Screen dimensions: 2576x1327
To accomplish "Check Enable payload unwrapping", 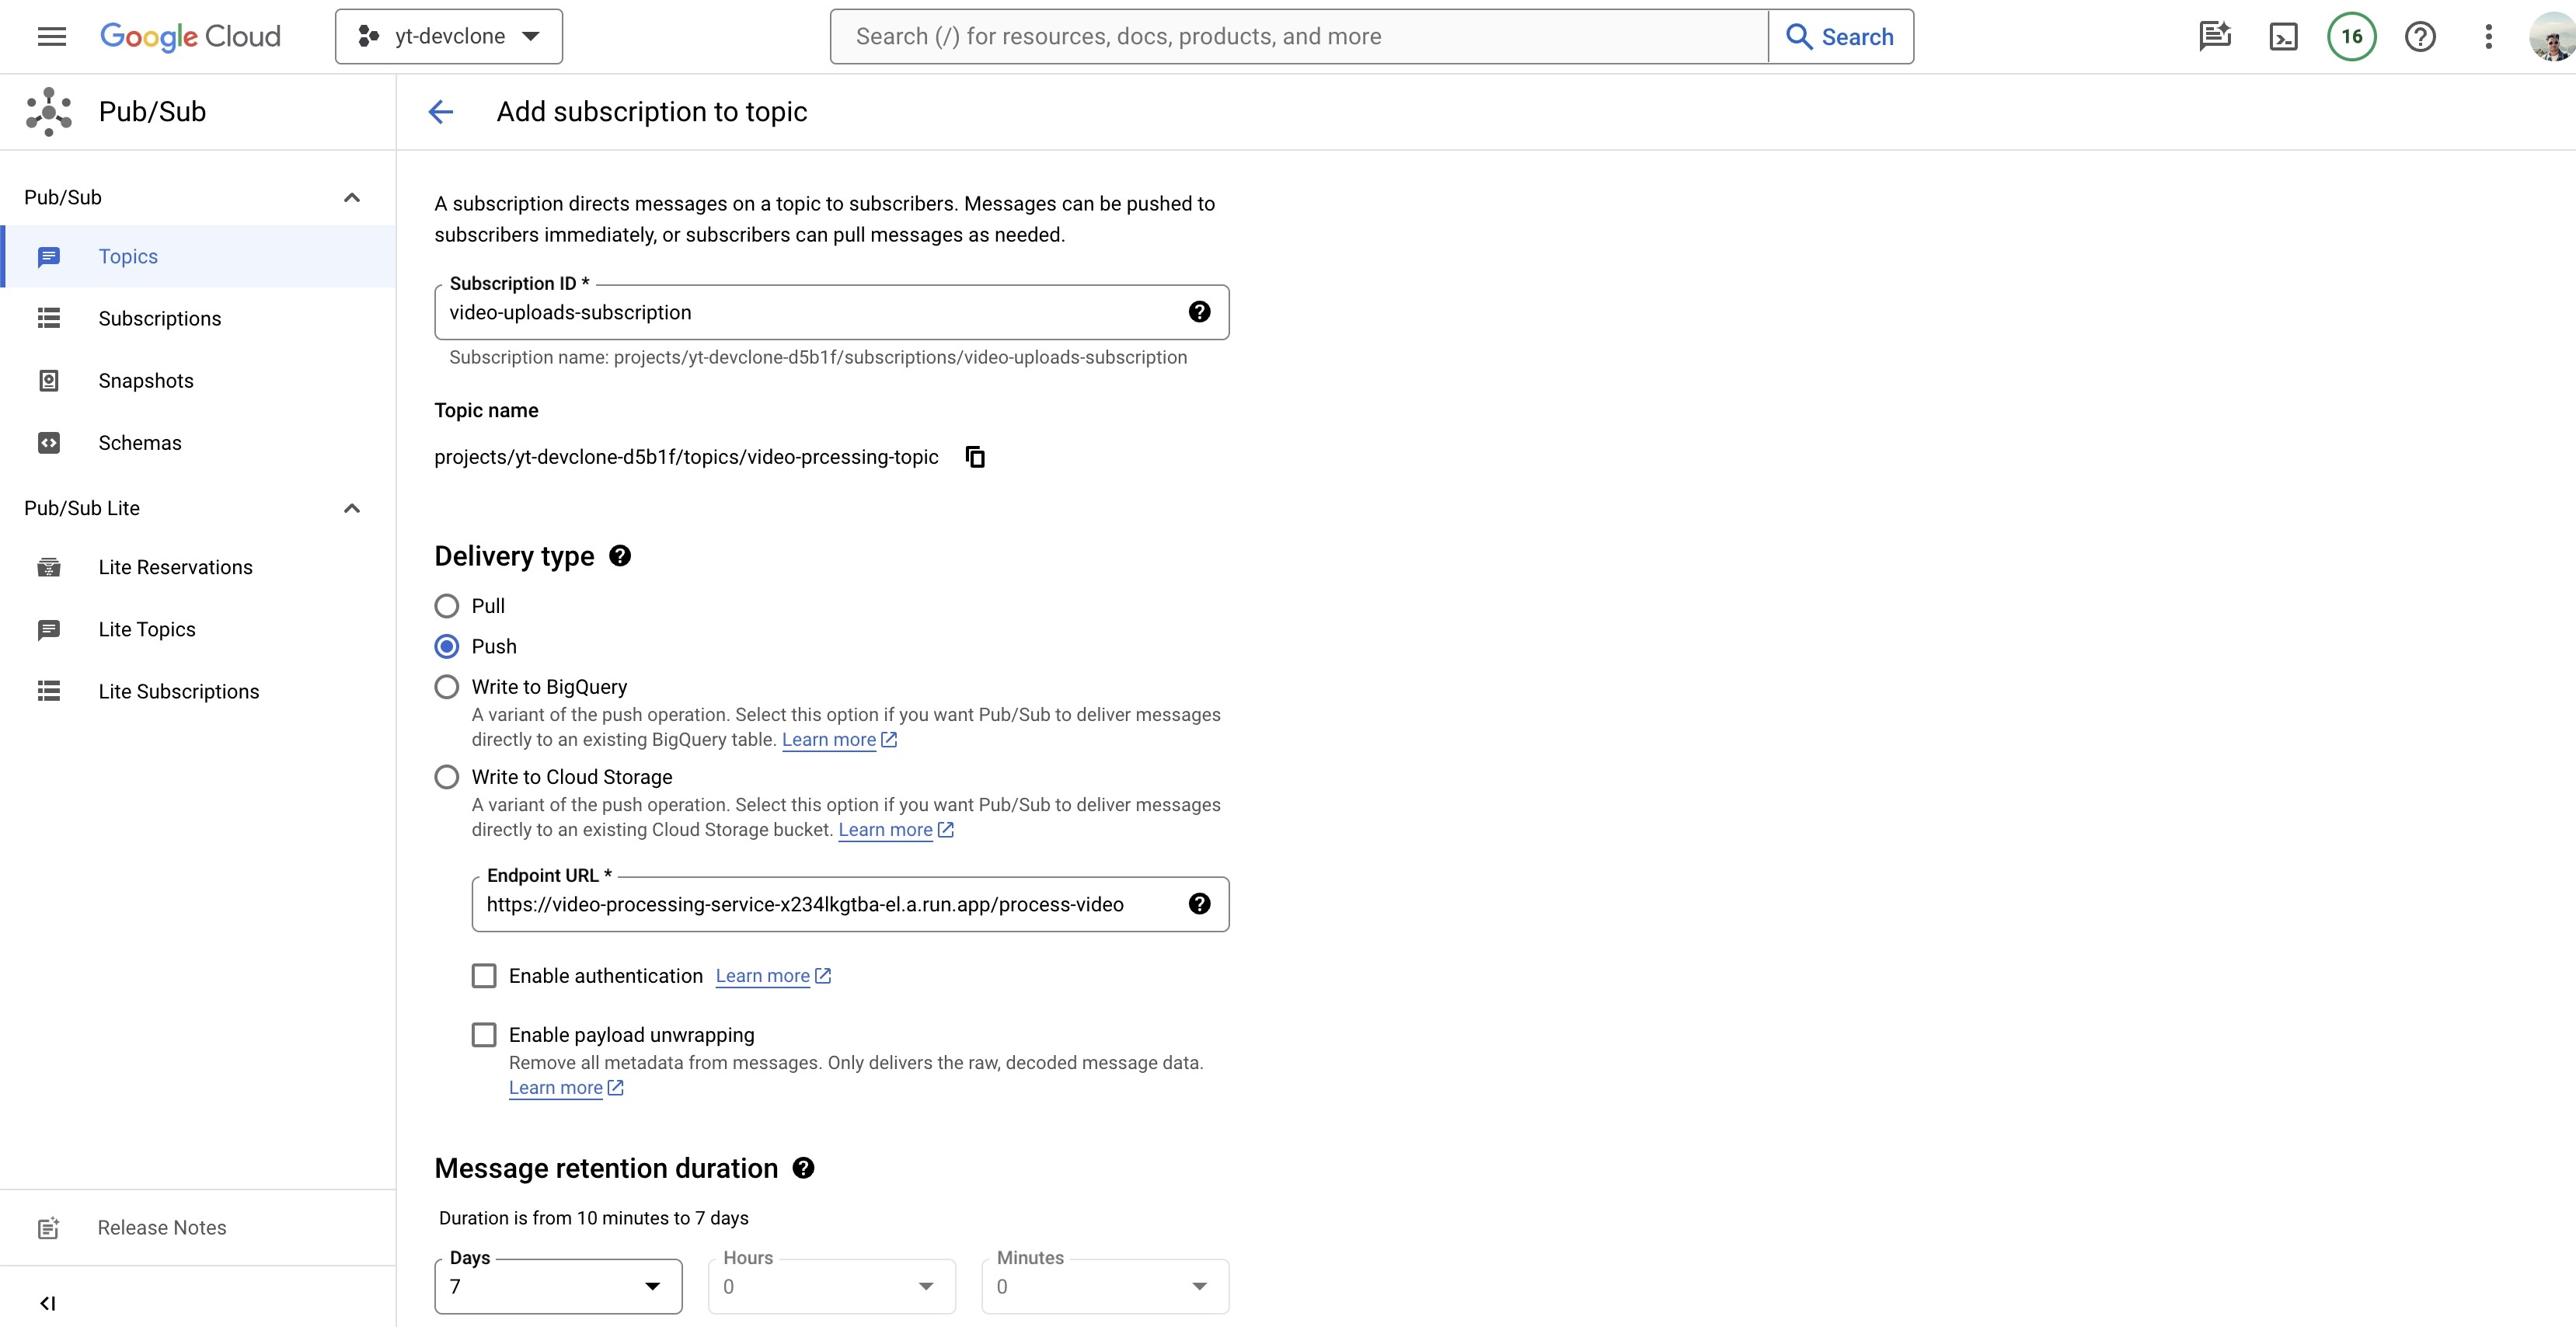I will point(484,1035).
